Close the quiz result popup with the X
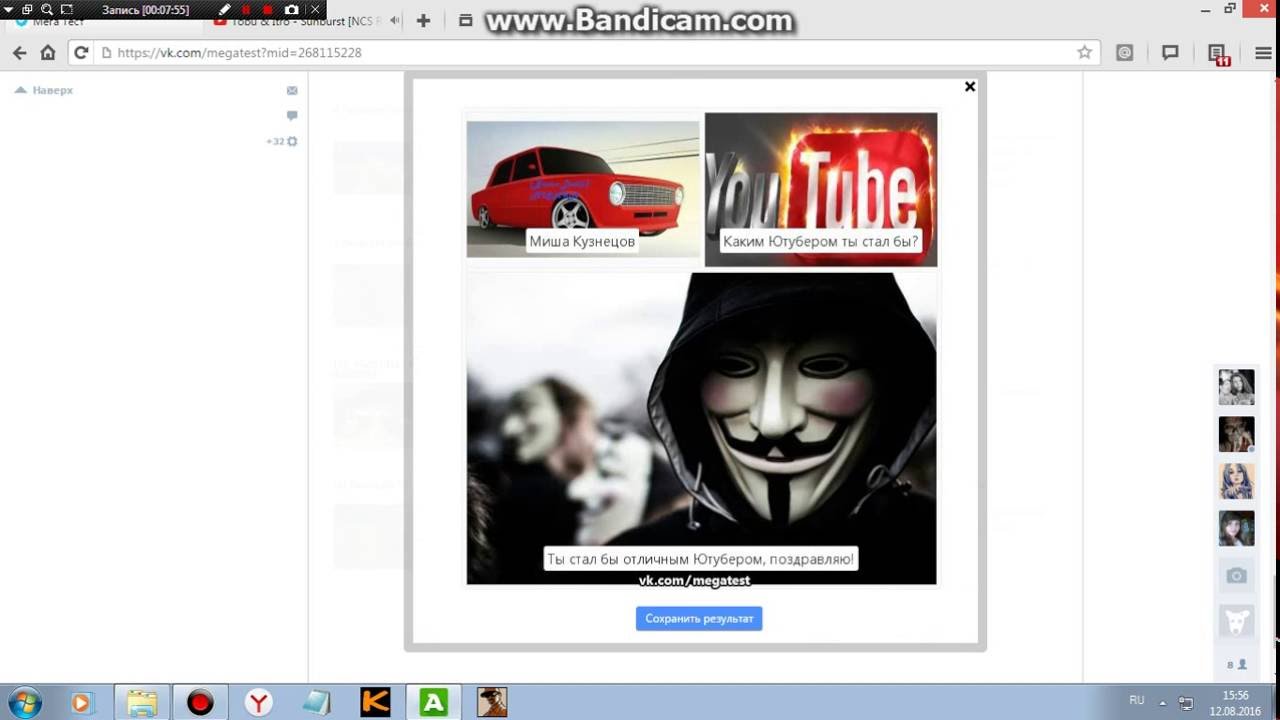 click(969, 87)
